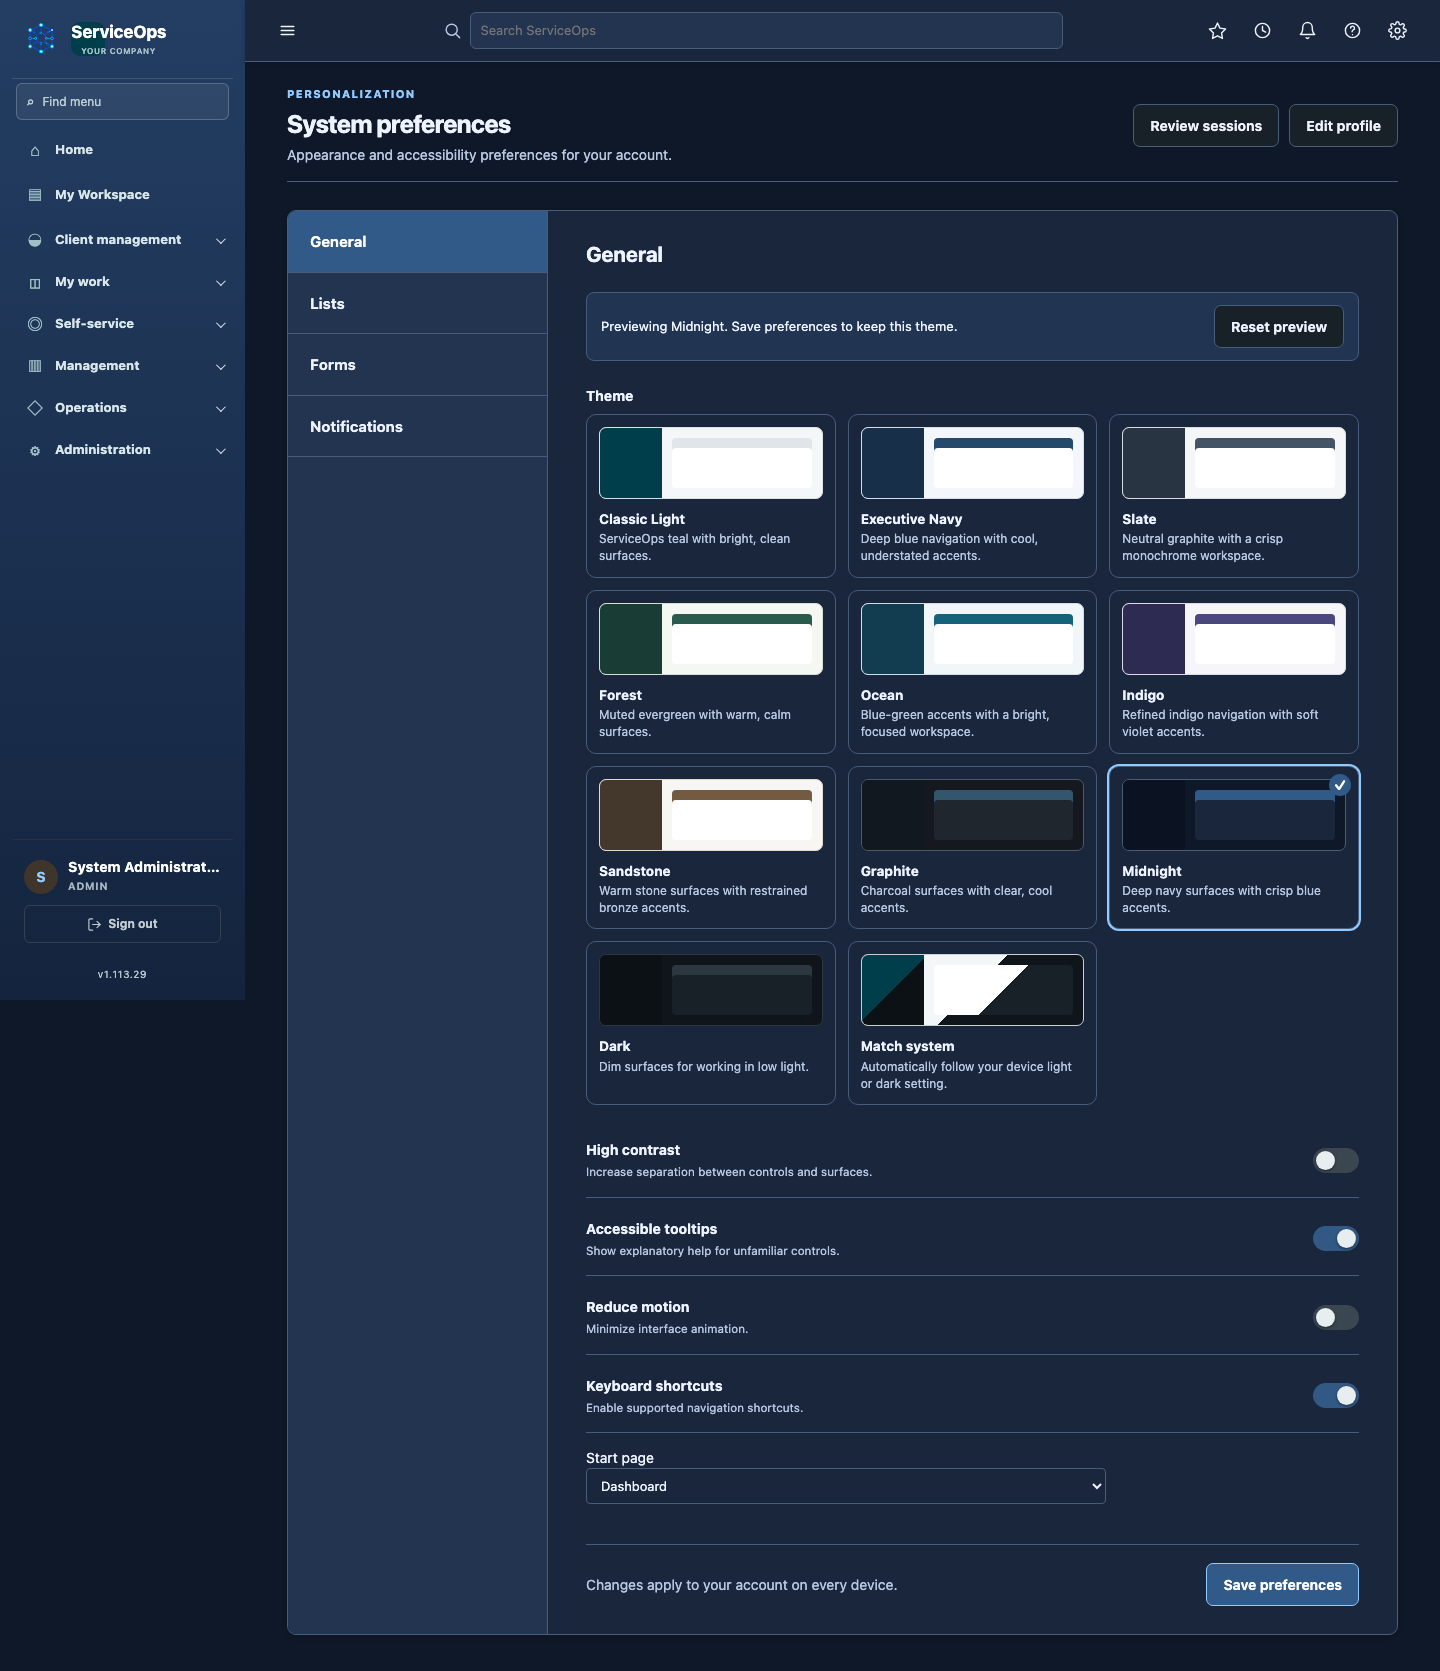Click the ServiceOps logo icon
Screen dimensions: 1440x1671
click(41, 38)
